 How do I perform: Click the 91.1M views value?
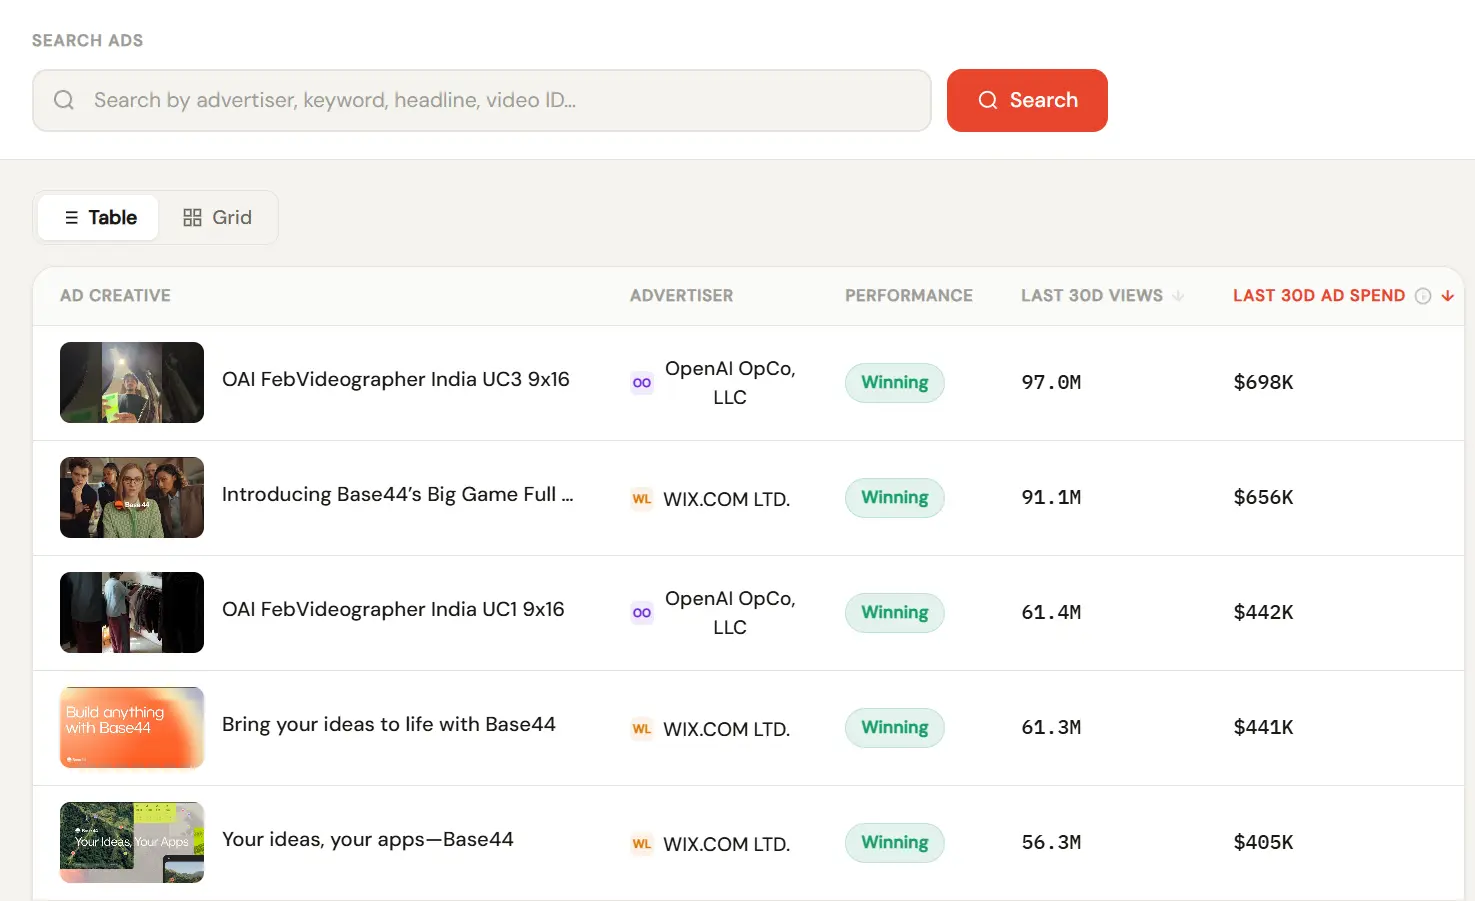[1051, 497]
